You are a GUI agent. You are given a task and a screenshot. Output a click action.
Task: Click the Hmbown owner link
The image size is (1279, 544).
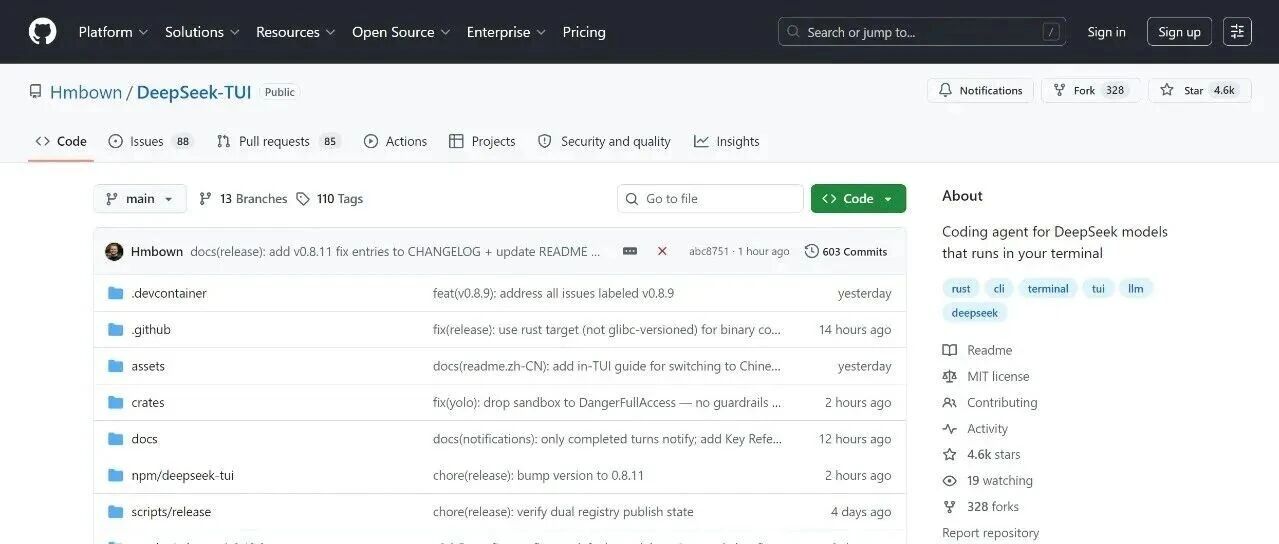(86, 92)
